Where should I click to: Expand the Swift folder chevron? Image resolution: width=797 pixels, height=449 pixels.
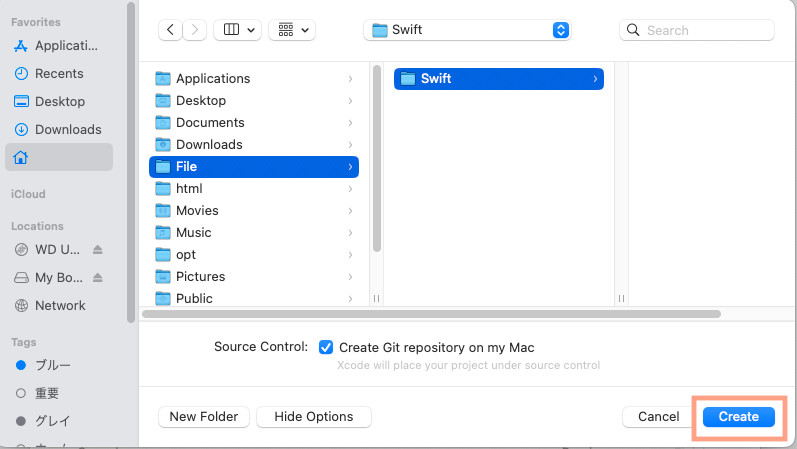point(596,78)
